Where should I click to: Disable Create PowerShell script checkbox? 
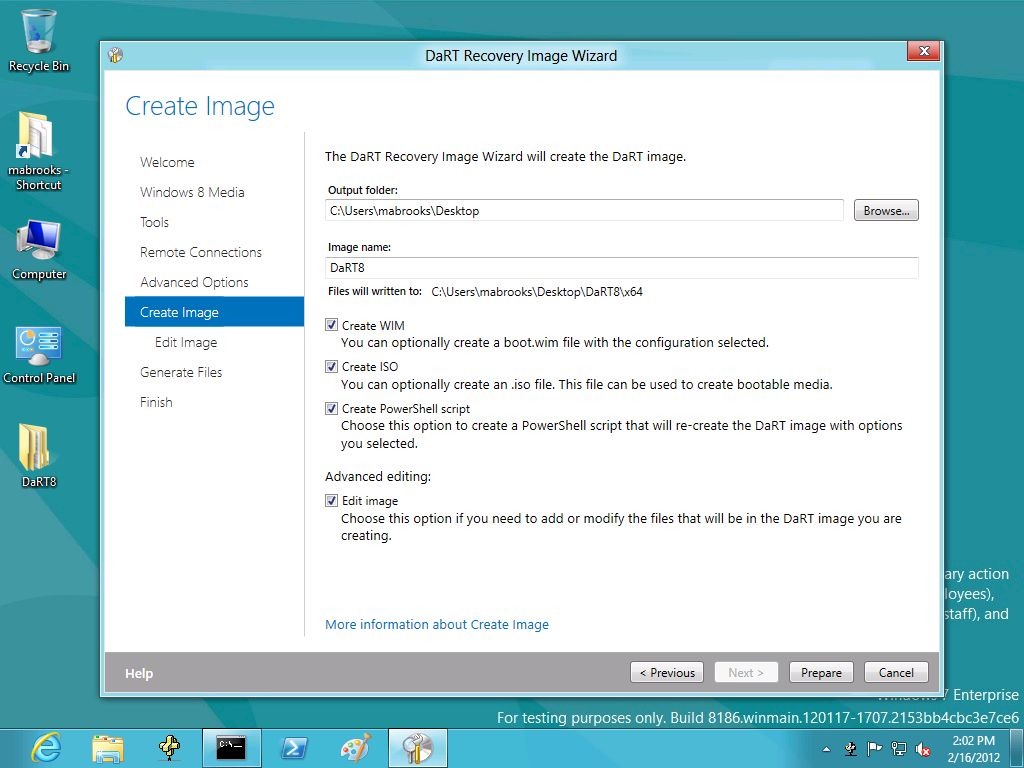pyautogui.click(x=332, y=408)
